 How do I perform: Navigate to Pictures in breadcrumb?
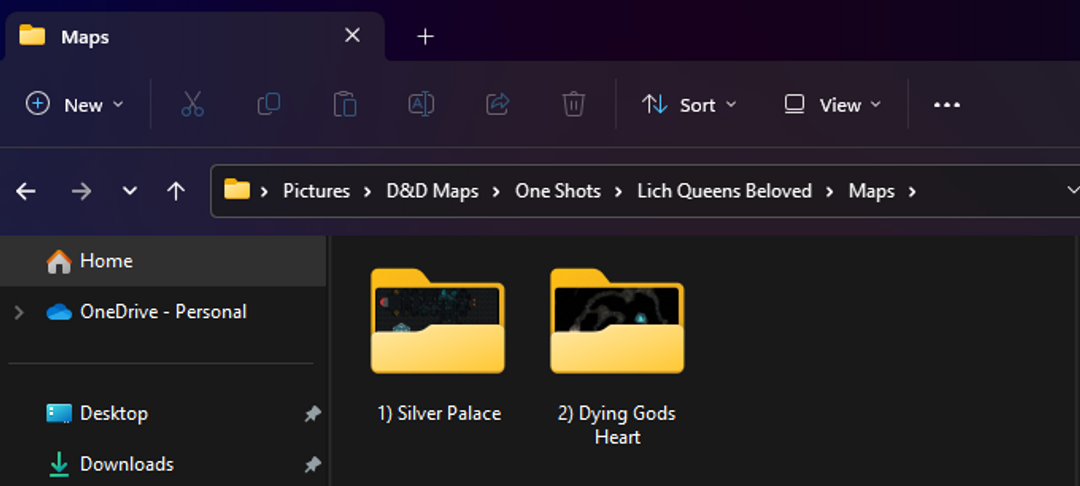click(x=316, y=191)
